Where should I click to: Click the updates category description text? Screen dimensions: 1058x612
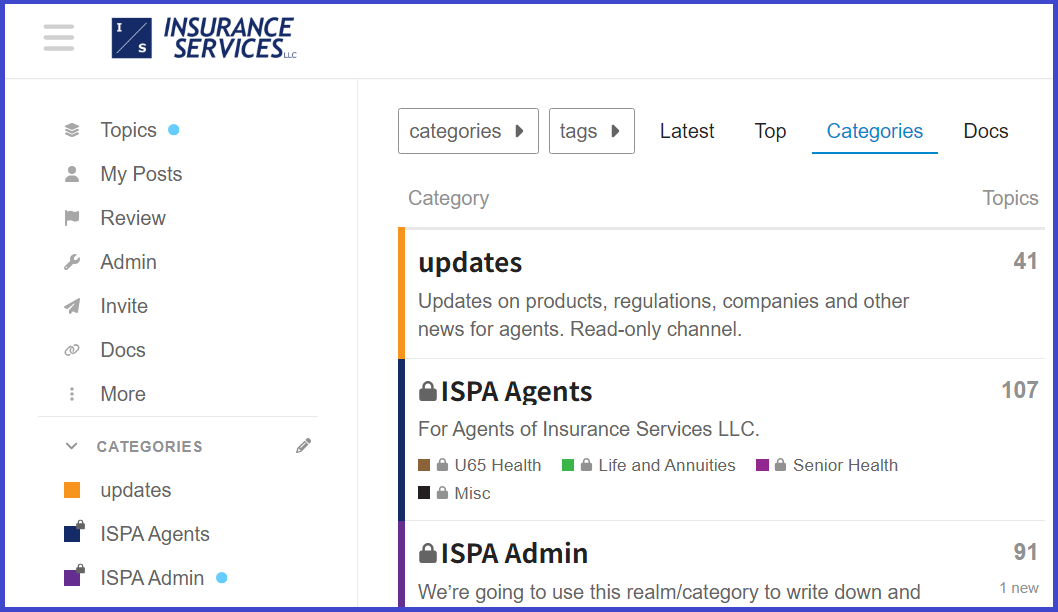tap(664, 315)
